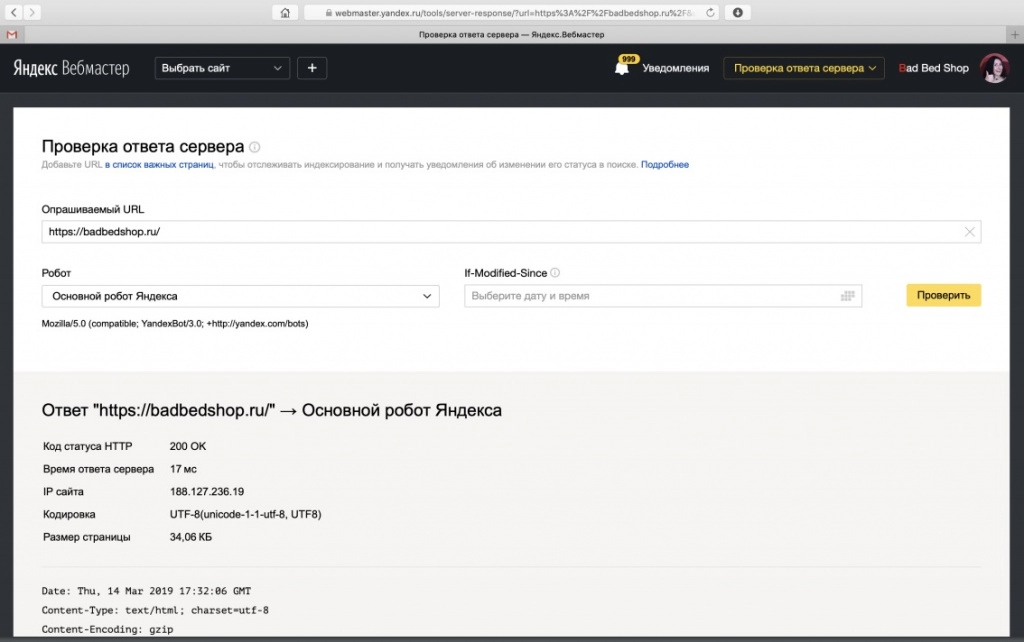
Task: Open the browser downloads icon
Action: click(737, 12)
